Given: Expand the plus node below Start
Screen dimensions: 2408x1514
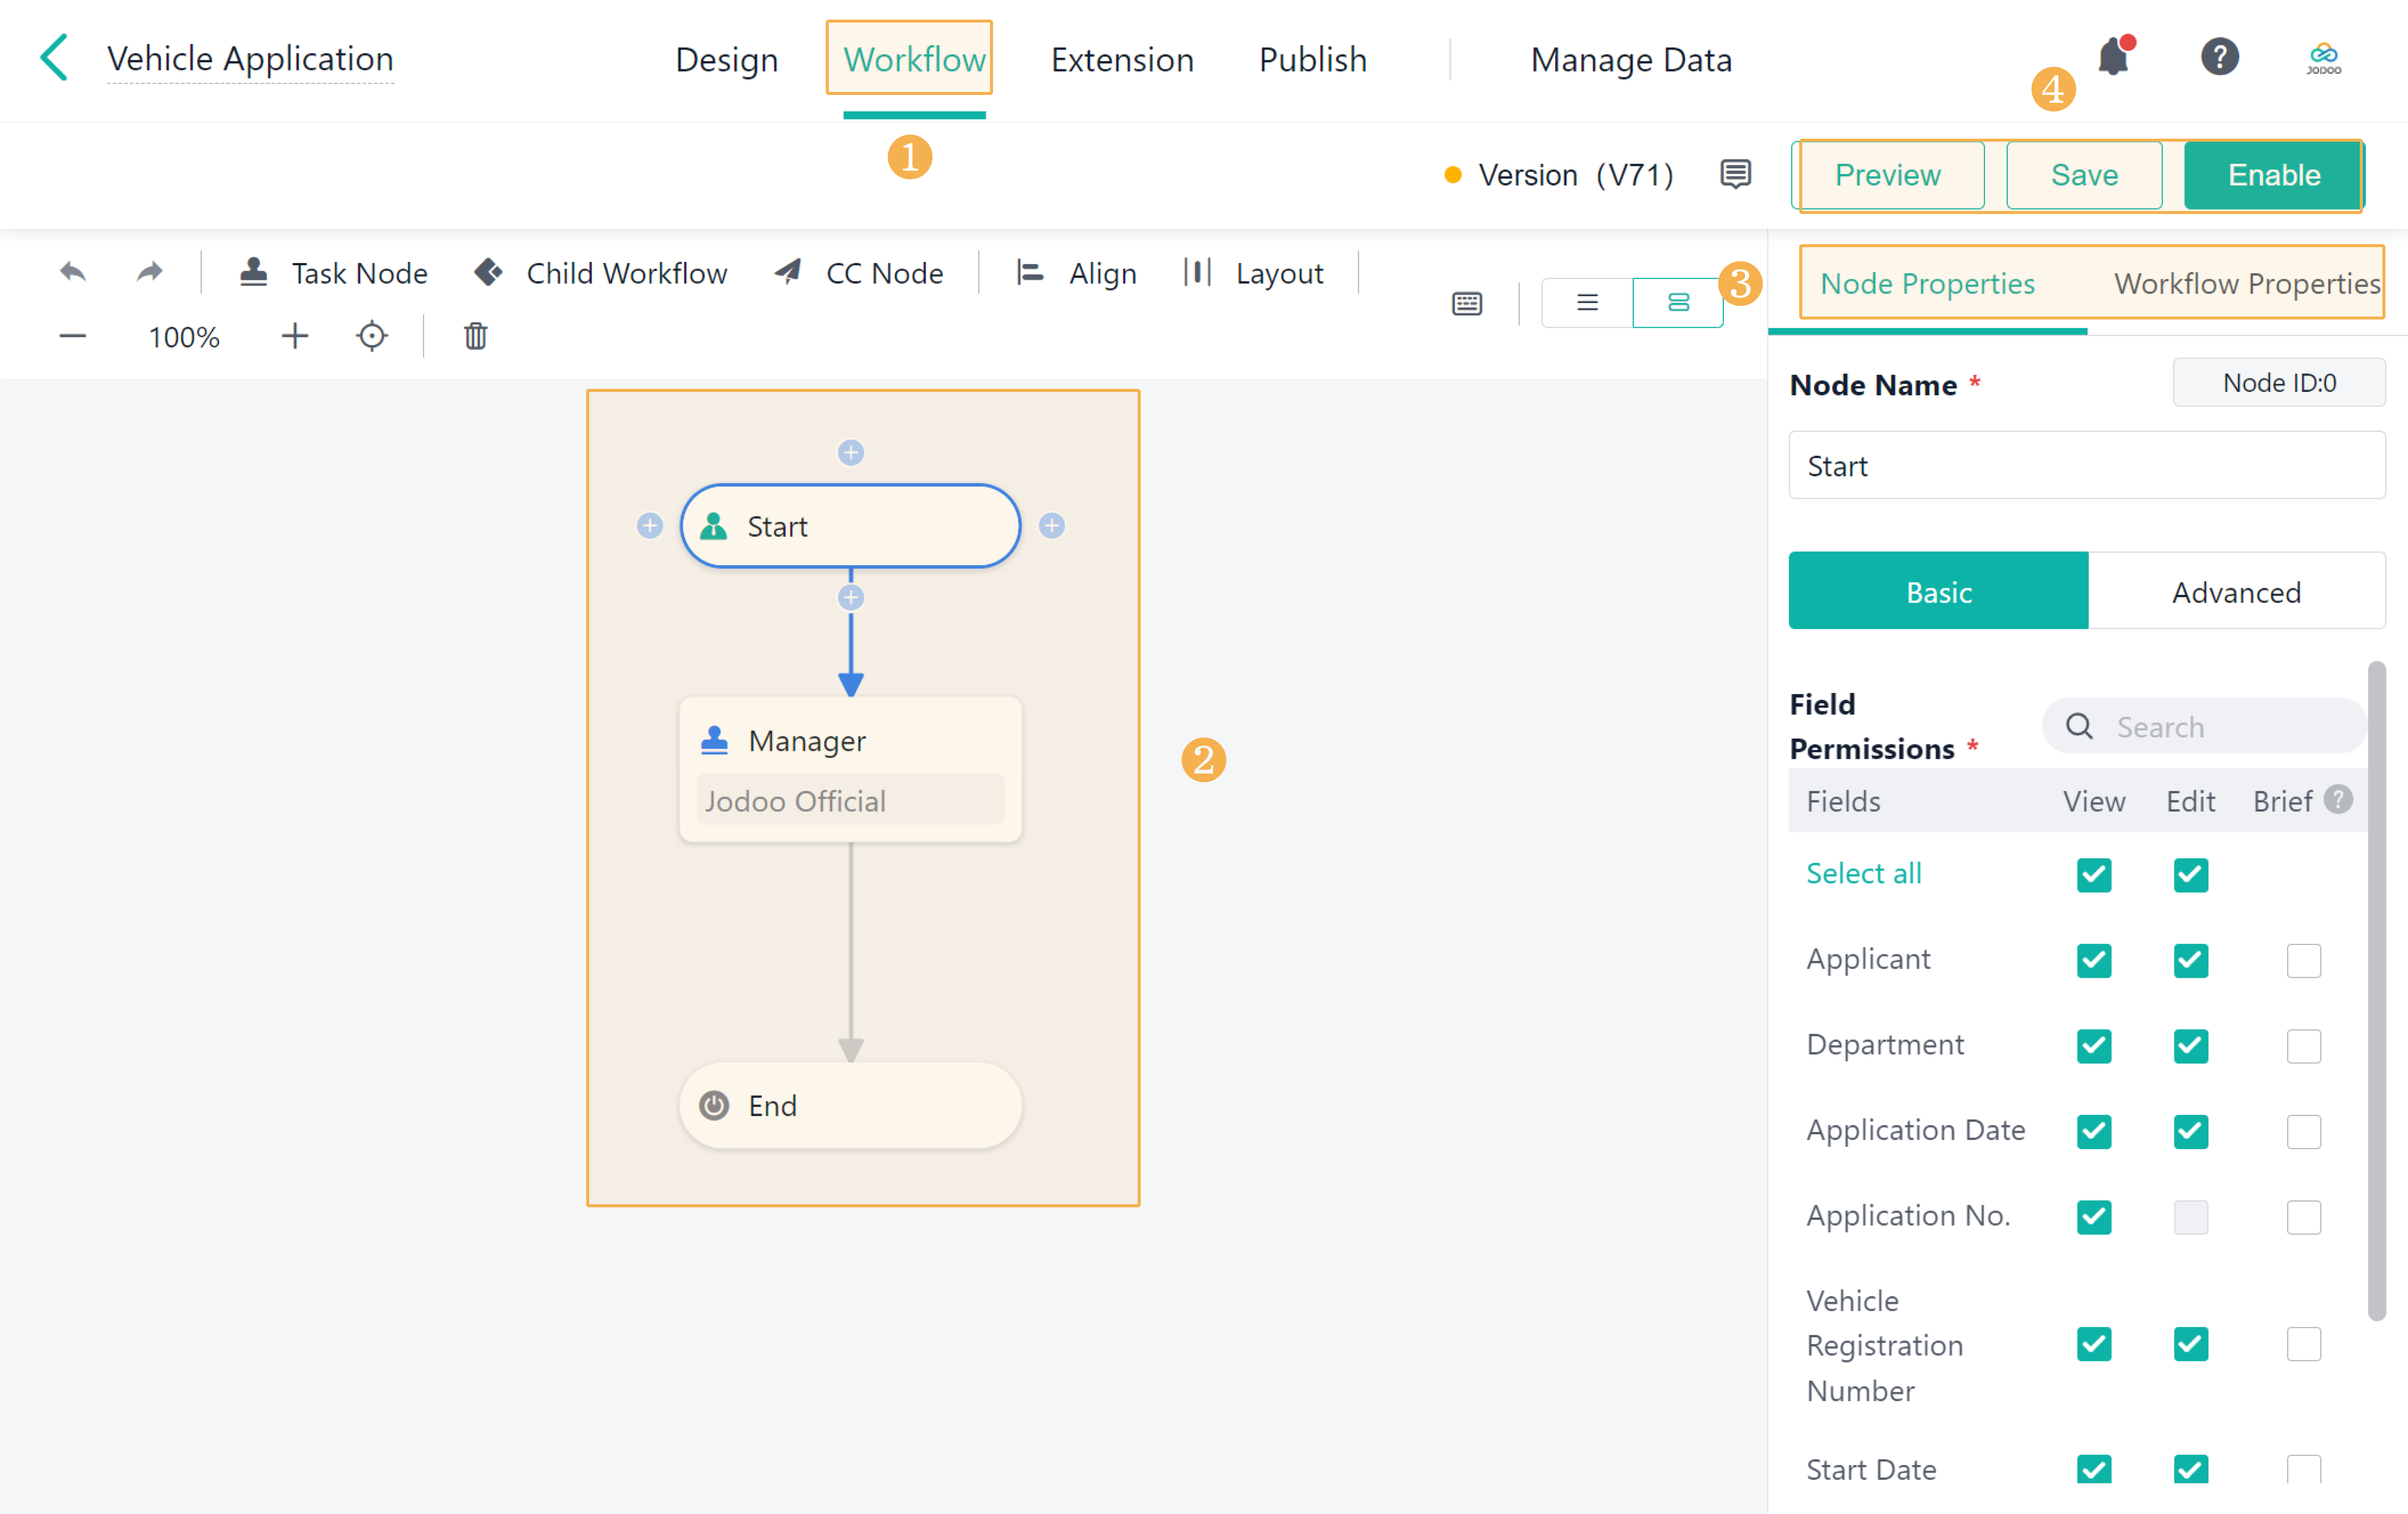Looking at the screenshot, I should (850, 596).
